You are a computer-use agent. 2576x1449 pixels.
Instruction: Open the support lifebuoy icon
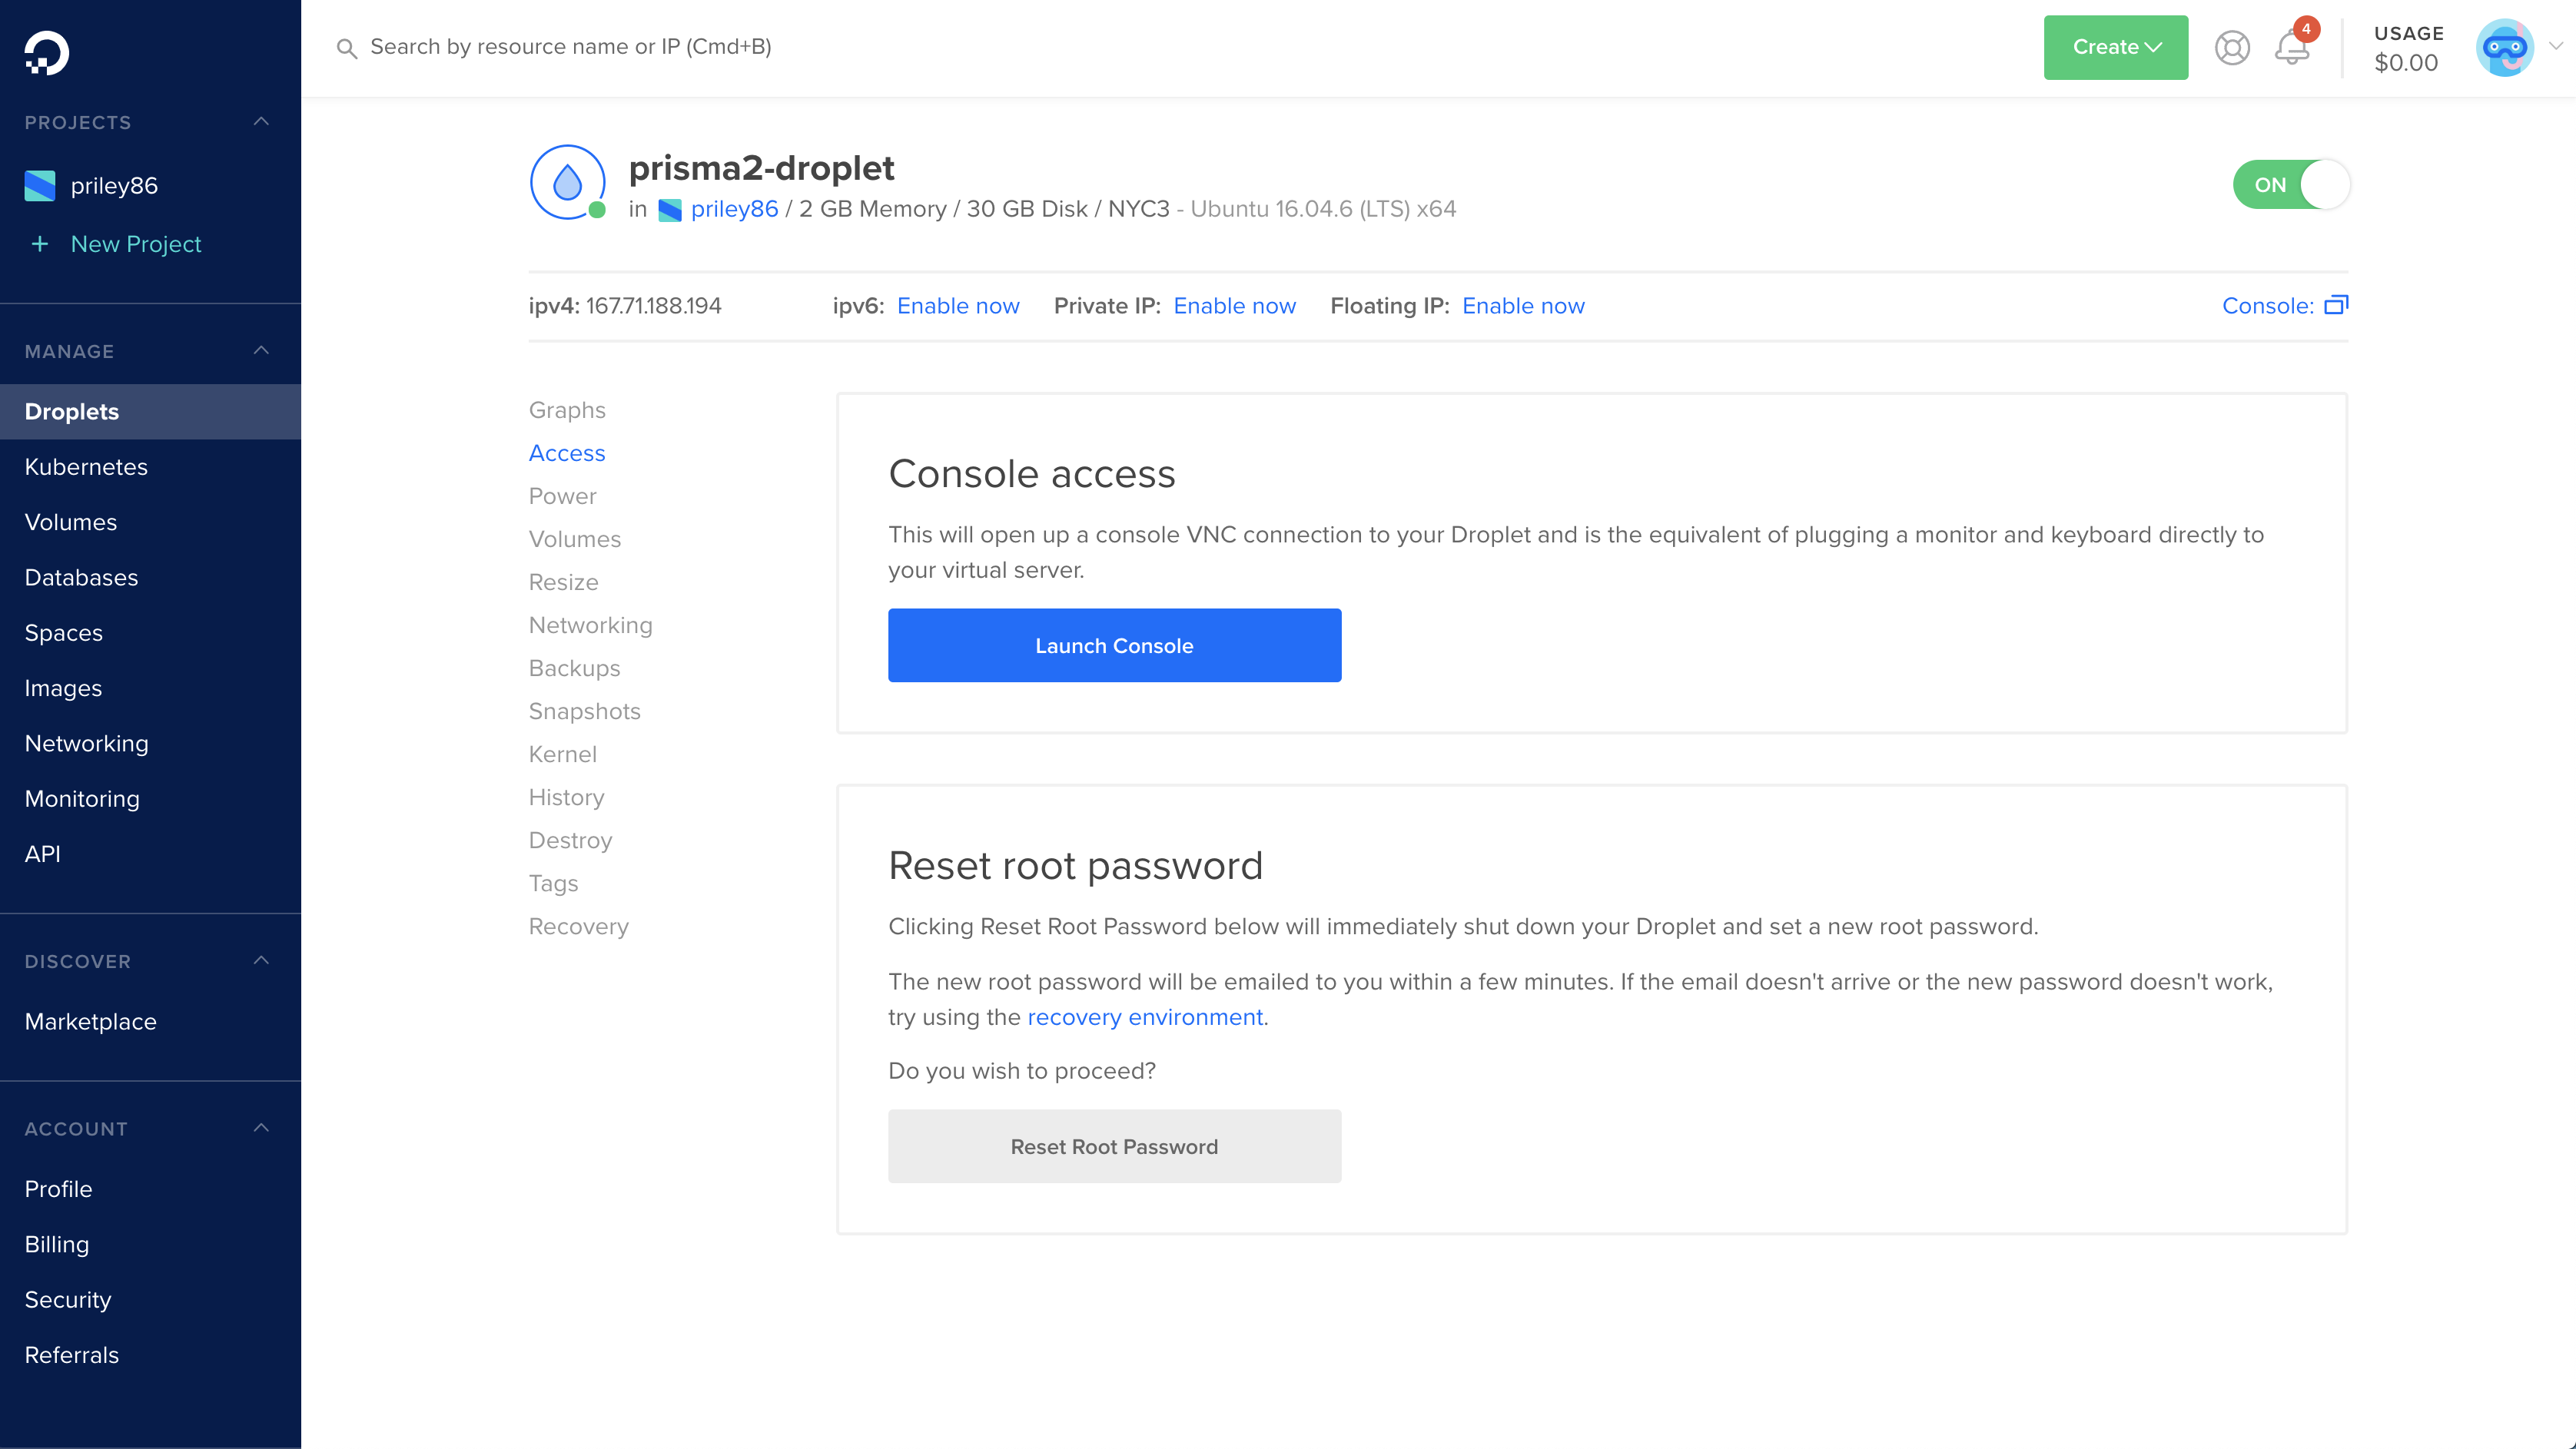(x=2232, y=48)
